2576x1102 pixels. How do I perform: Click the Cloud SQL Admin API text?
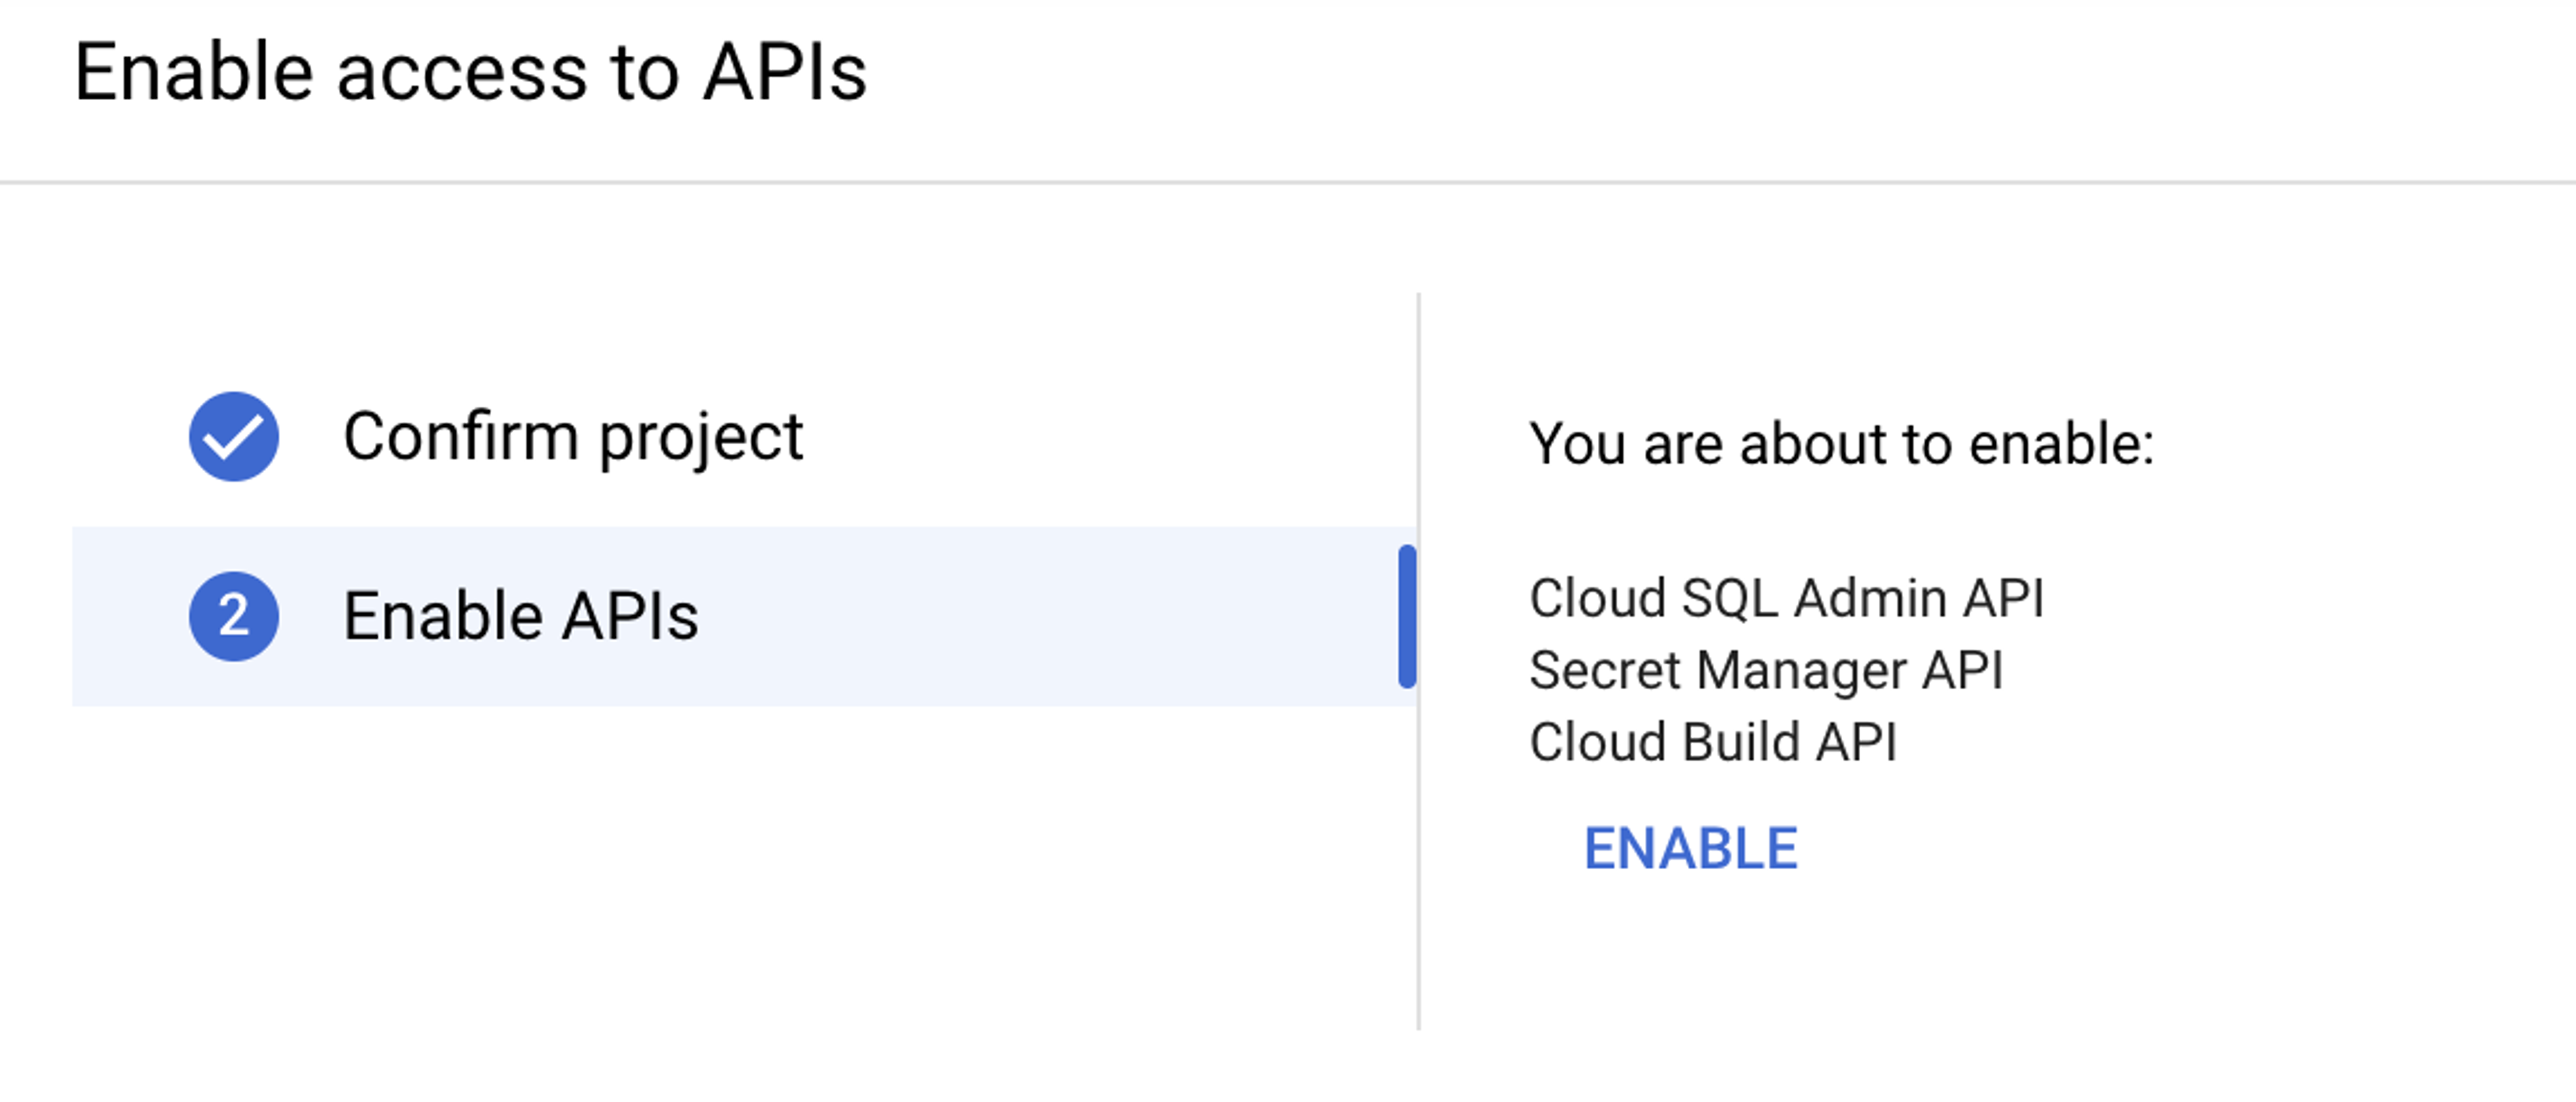tap(1786, 598)
